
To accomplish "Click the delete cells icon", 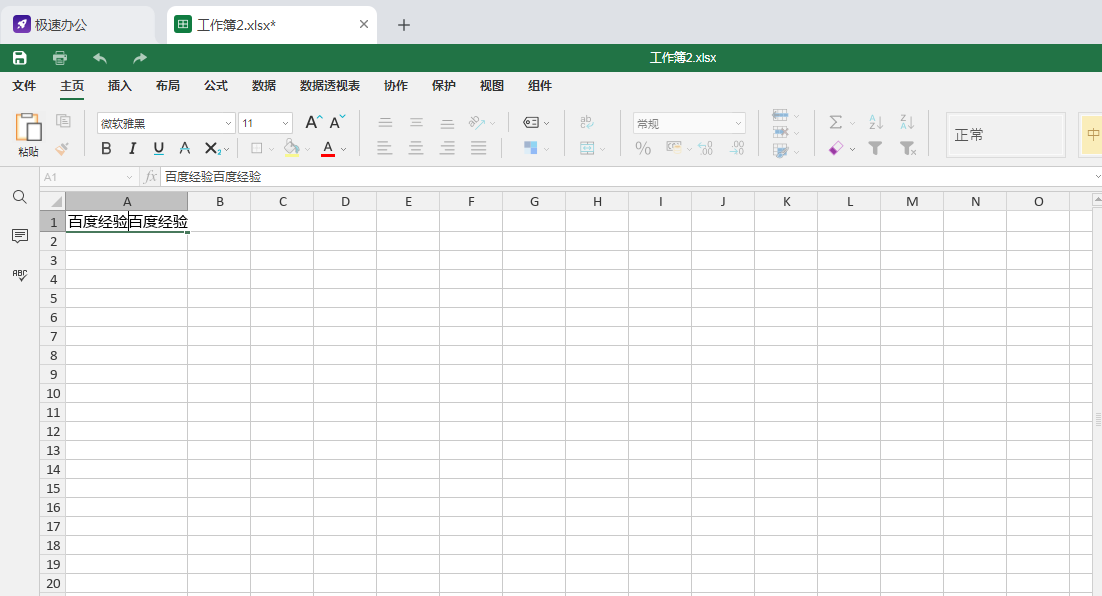I will 780,132.
